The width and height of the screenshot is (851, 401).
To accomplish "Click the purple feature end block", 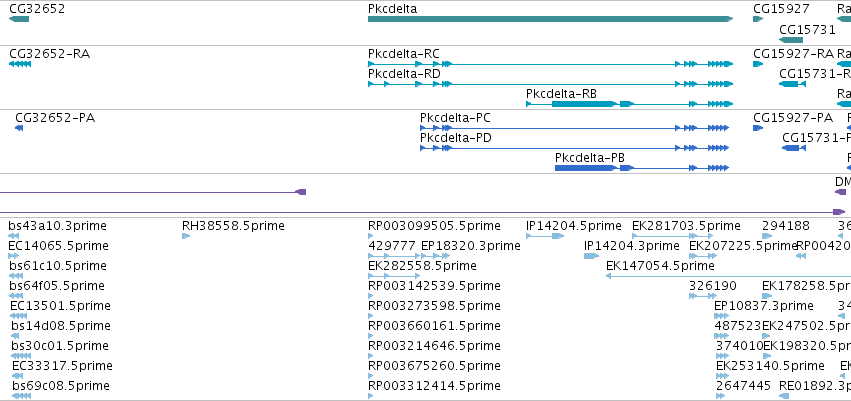I will (x=301, y=192).
